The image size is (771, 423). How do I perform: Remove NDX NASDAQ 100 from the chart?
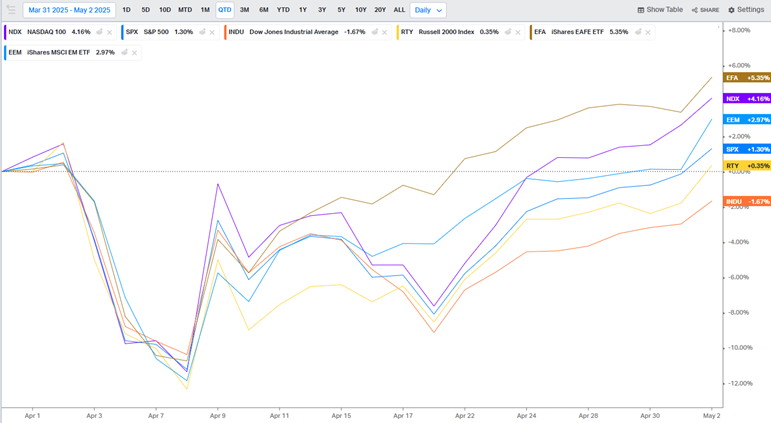[110, 32]
